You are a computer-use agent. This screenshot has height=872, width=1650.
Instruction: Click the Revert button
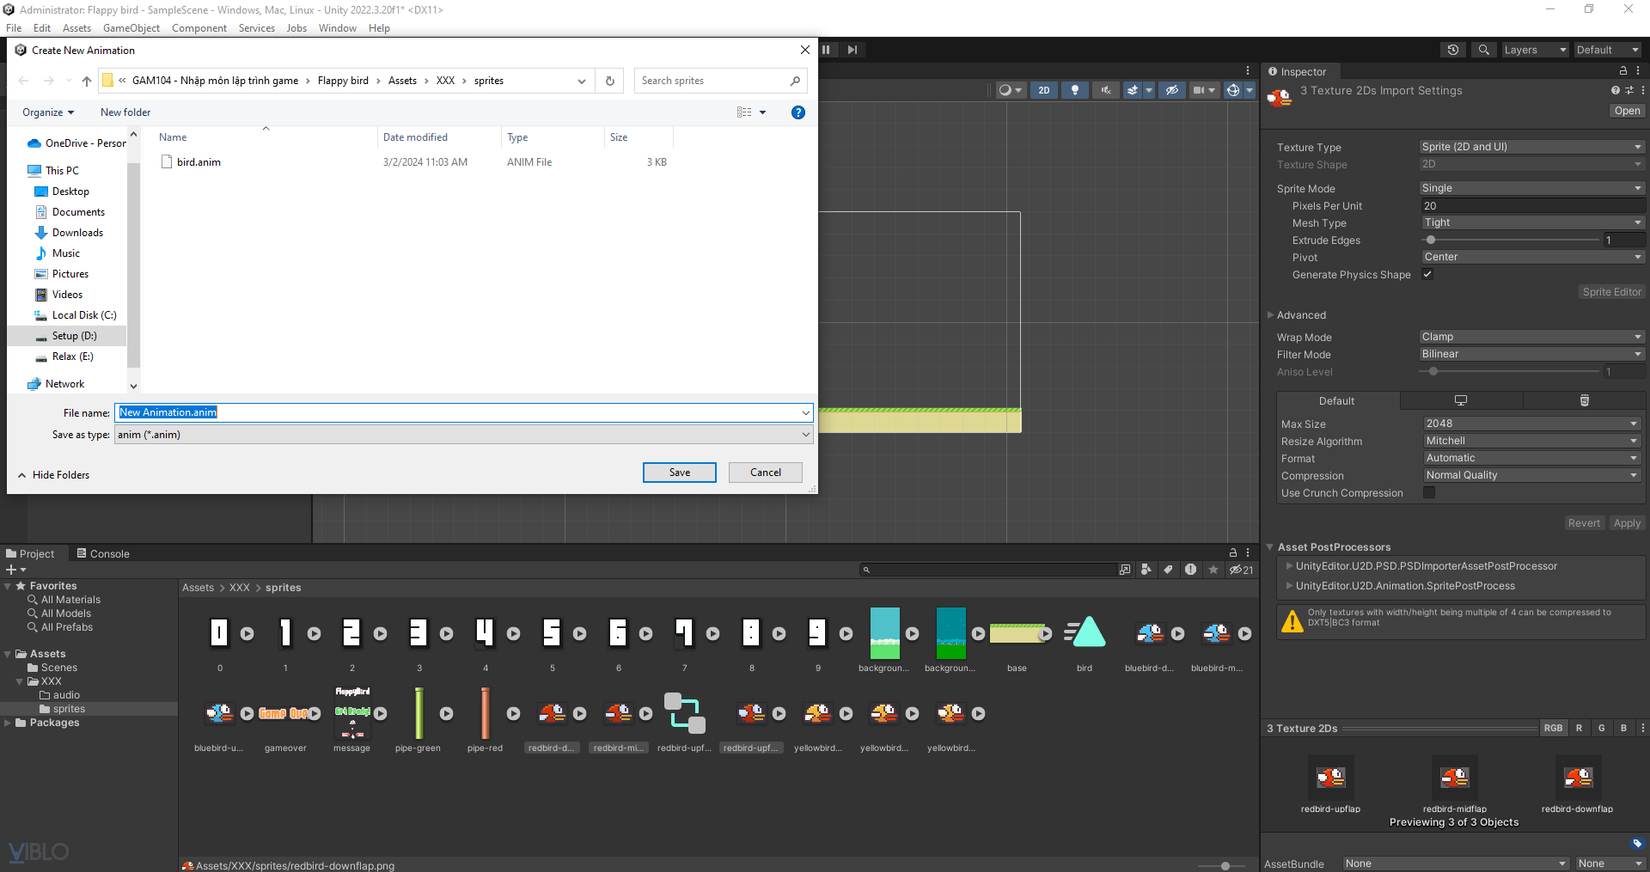point(1584,523)
